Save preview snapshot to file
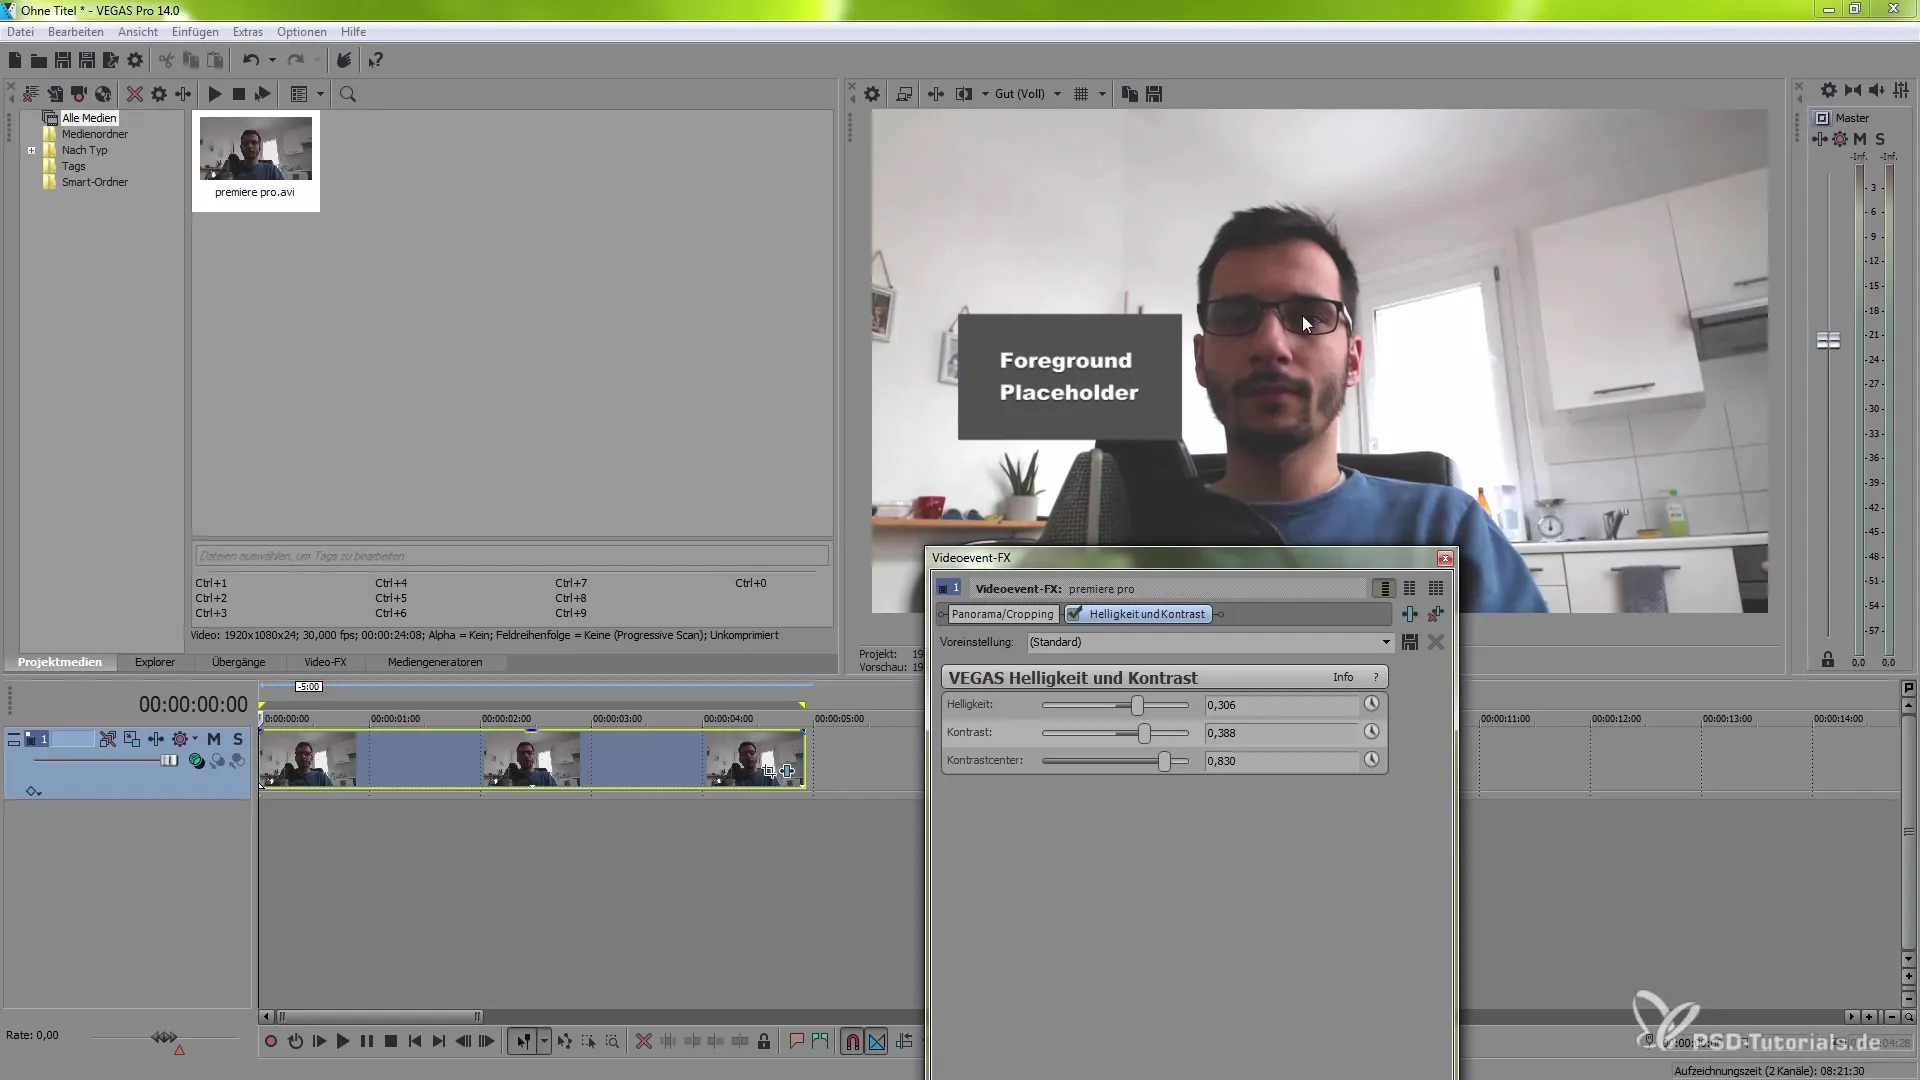The height and width of the screenshot is (1080, 1920). pyautogui.click(x=1154, y=94)
